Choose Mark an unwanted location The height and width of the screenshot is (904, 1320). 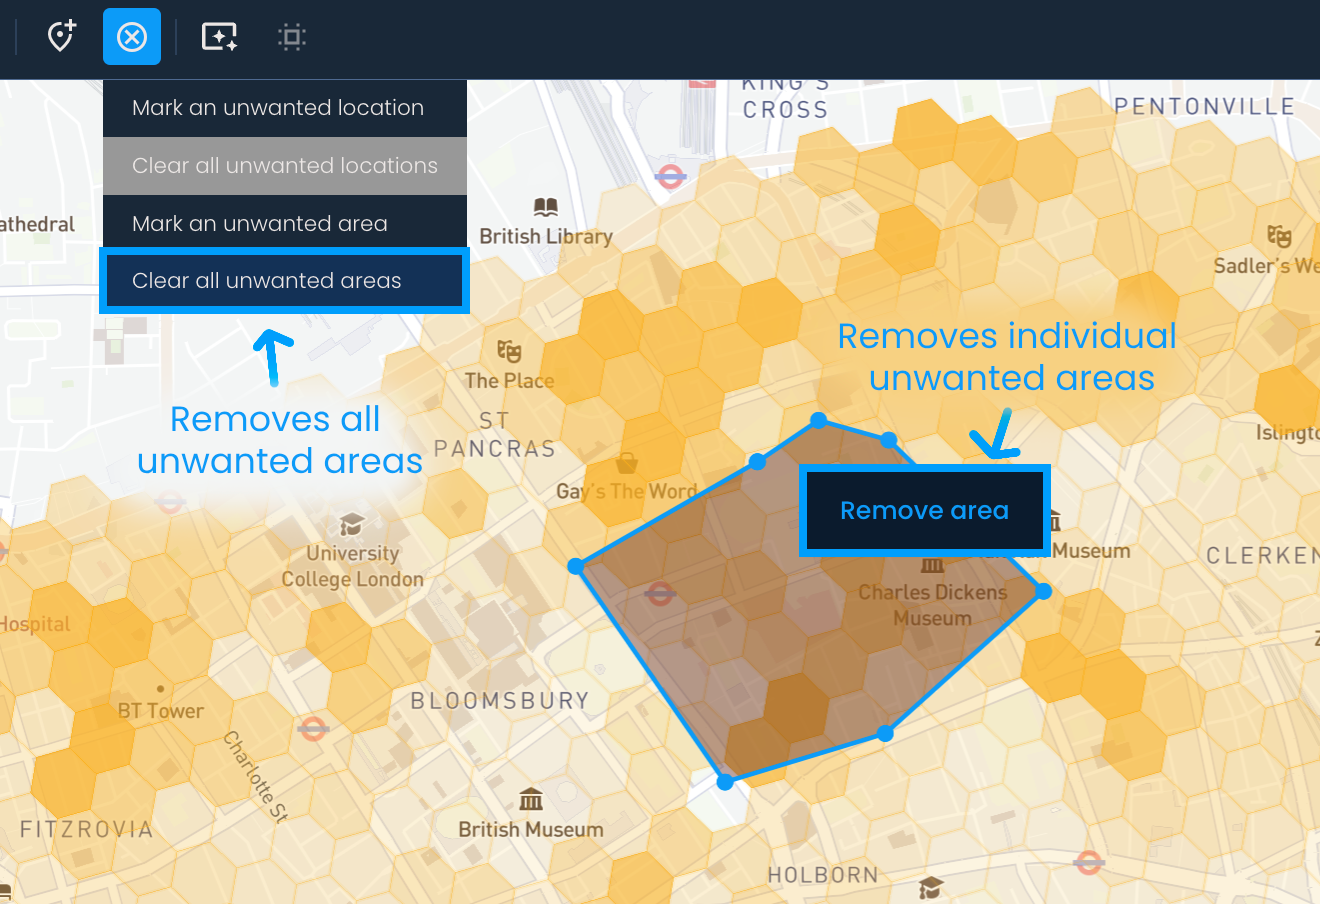tap(285, 108)
